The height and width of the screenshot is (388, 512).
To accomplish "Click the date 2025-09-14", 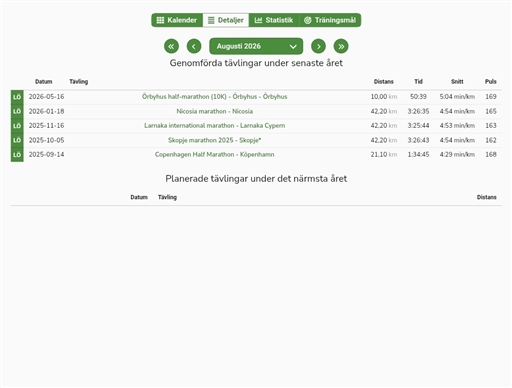I will point(46,155).
